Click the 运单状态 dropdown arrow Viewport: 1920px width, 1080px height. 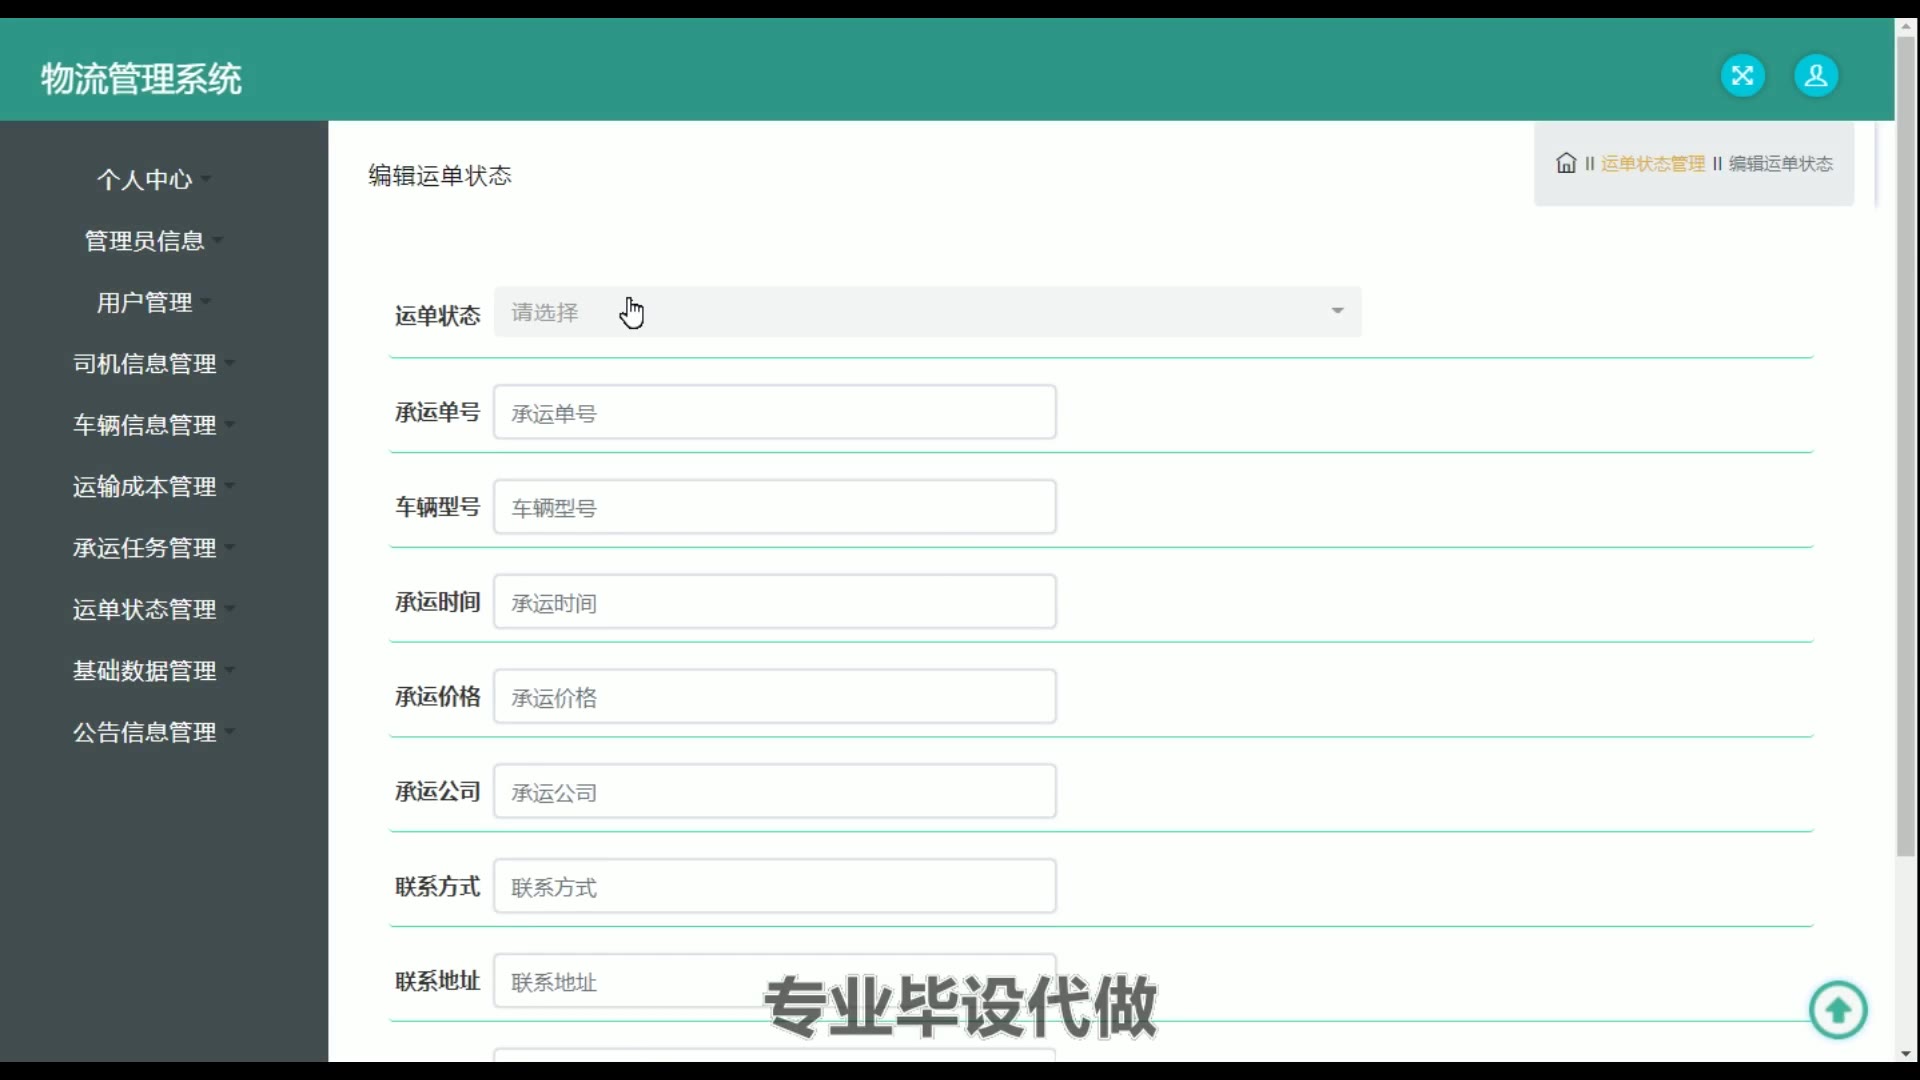click(1337, 311)
